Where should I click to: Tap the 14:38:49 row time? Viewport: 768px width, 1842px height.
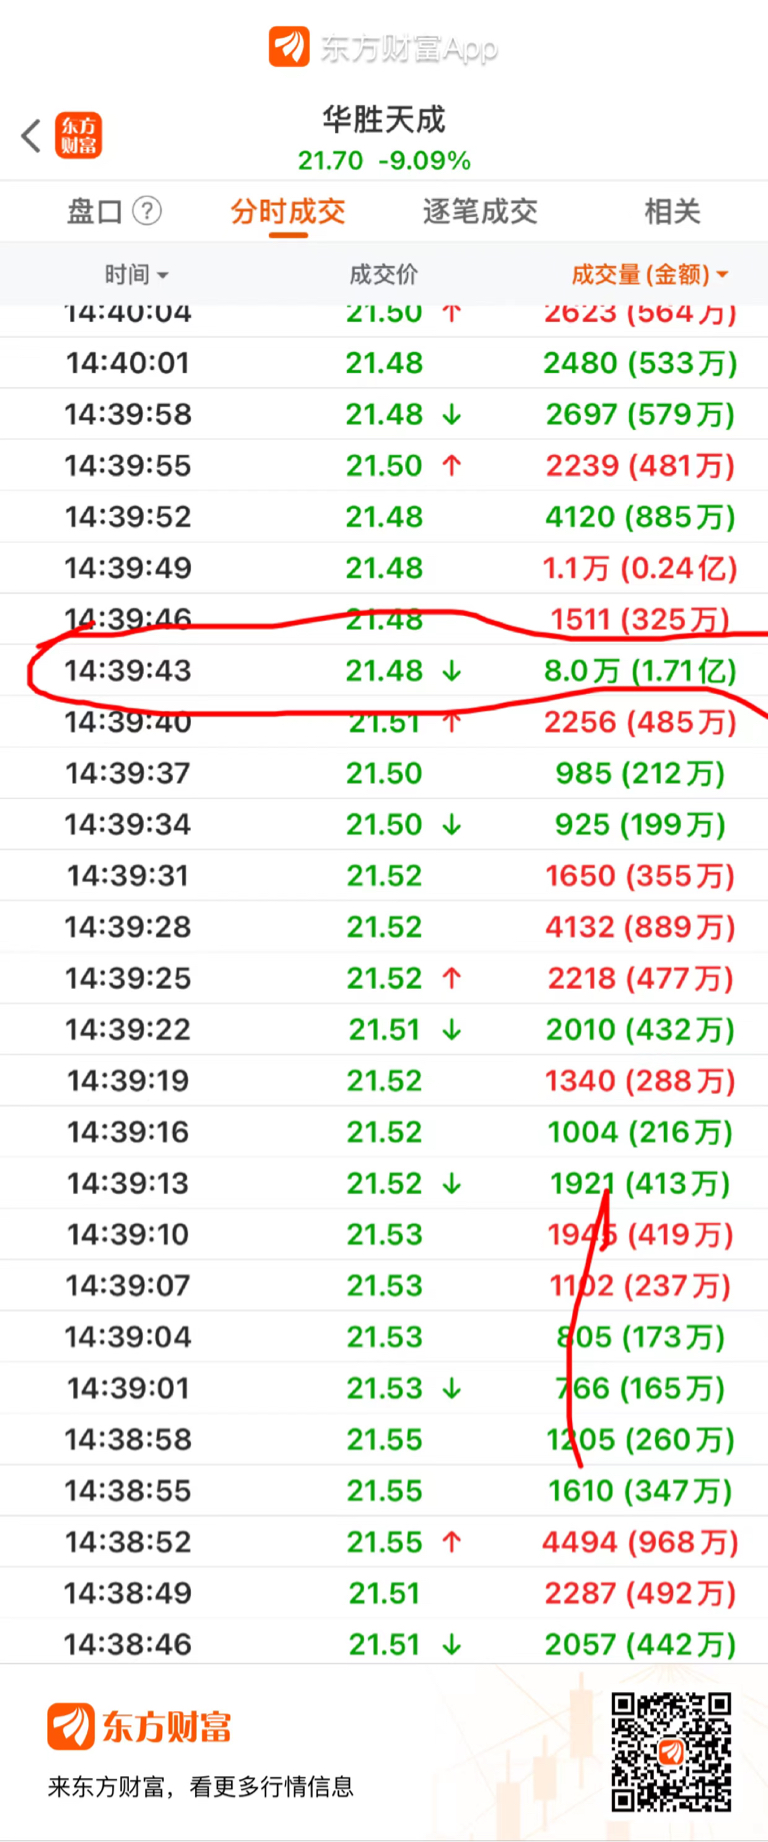click(128, 1593)
